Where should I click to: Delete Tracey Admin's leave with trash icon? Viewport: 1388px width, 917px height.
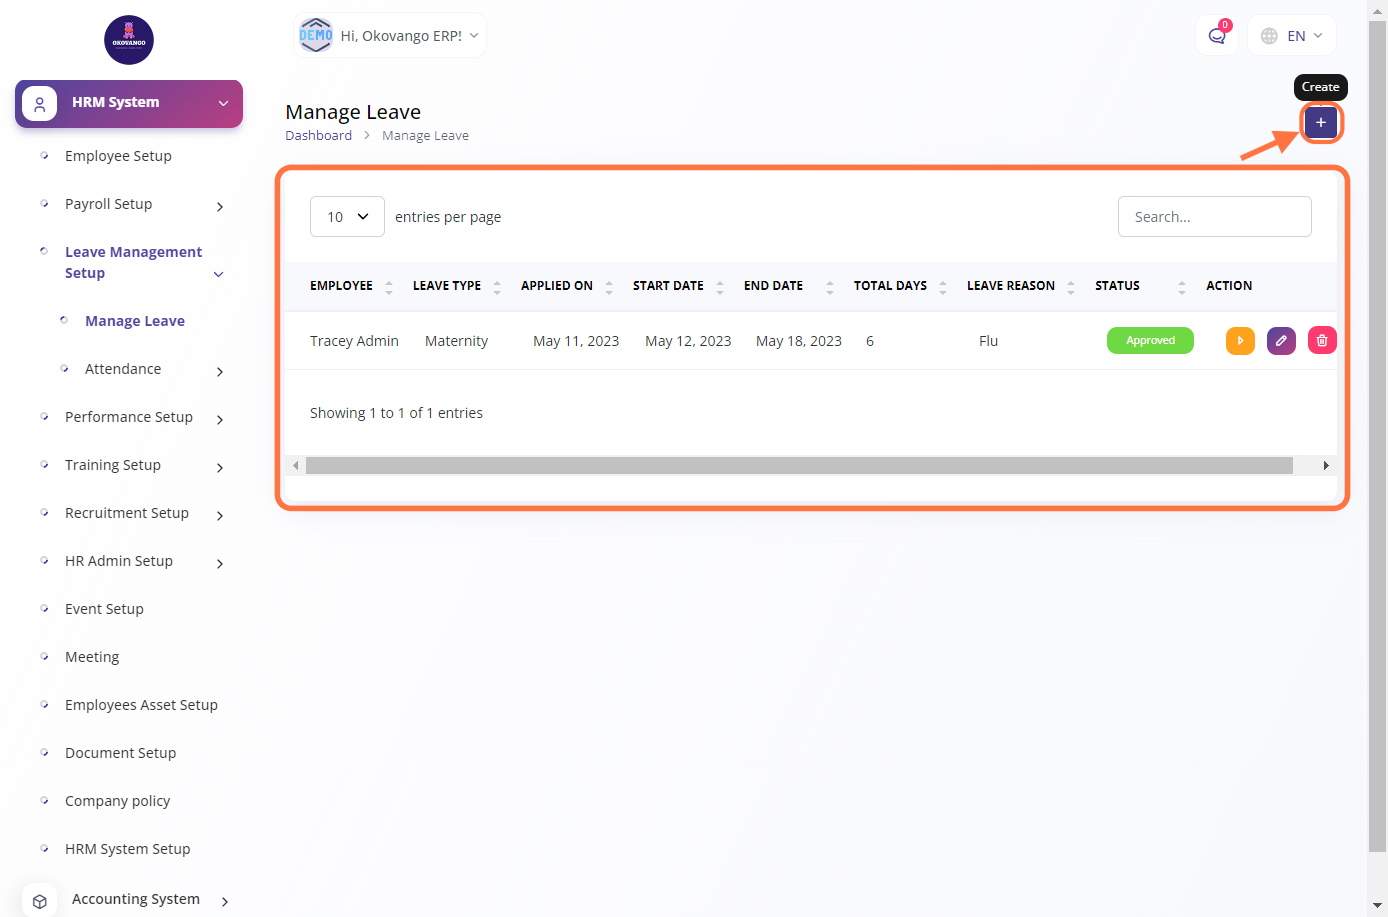[x=1321, y=341]
